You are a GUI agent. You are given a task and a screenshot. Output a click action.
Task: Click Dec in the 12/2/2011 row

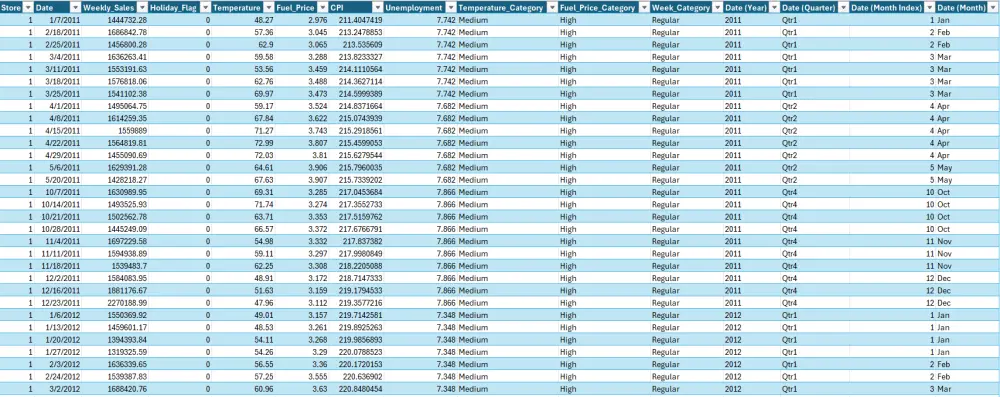pyautogui.click(x=944, y=278)
